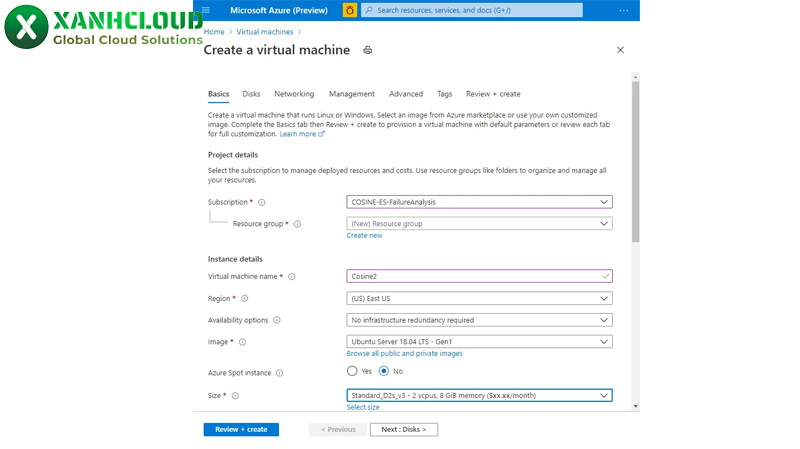Show info tooltip for Azure Spot instance
800x449 pixels.
280,373
